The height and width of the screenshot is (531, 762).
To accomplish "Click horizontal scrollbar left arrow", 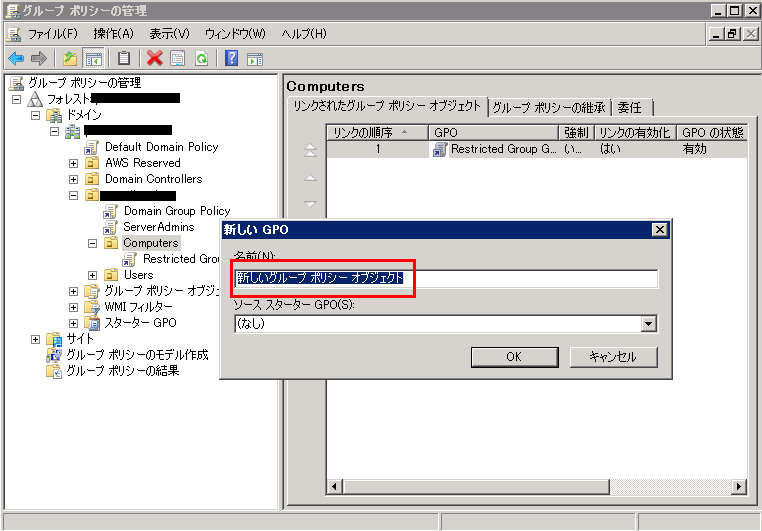I will click(334, 486).
